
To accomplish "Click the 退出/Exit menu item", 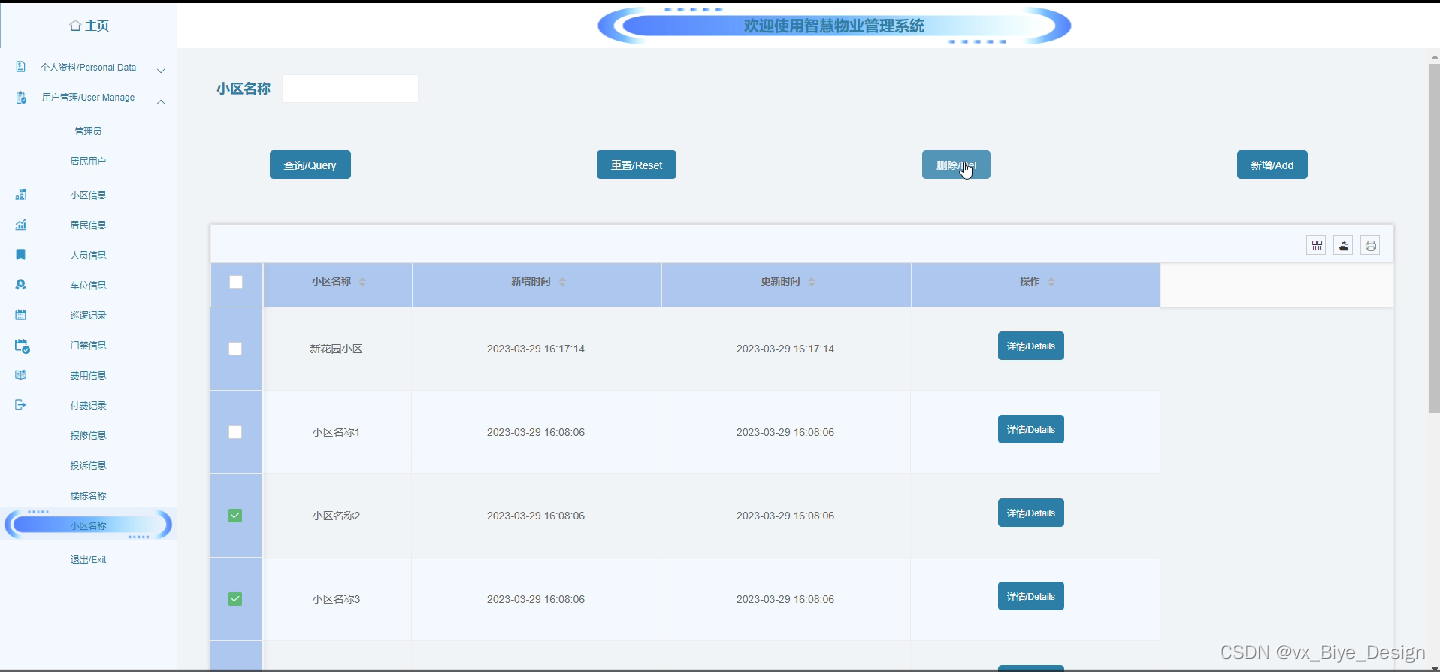I will pos(88,559).
